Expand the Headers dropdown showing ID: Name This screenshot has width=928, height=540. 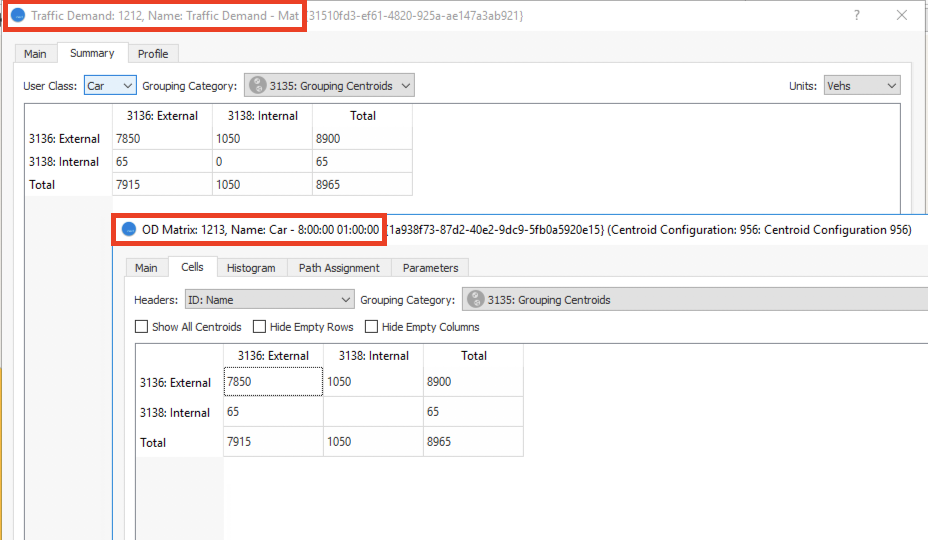point(269,299)
